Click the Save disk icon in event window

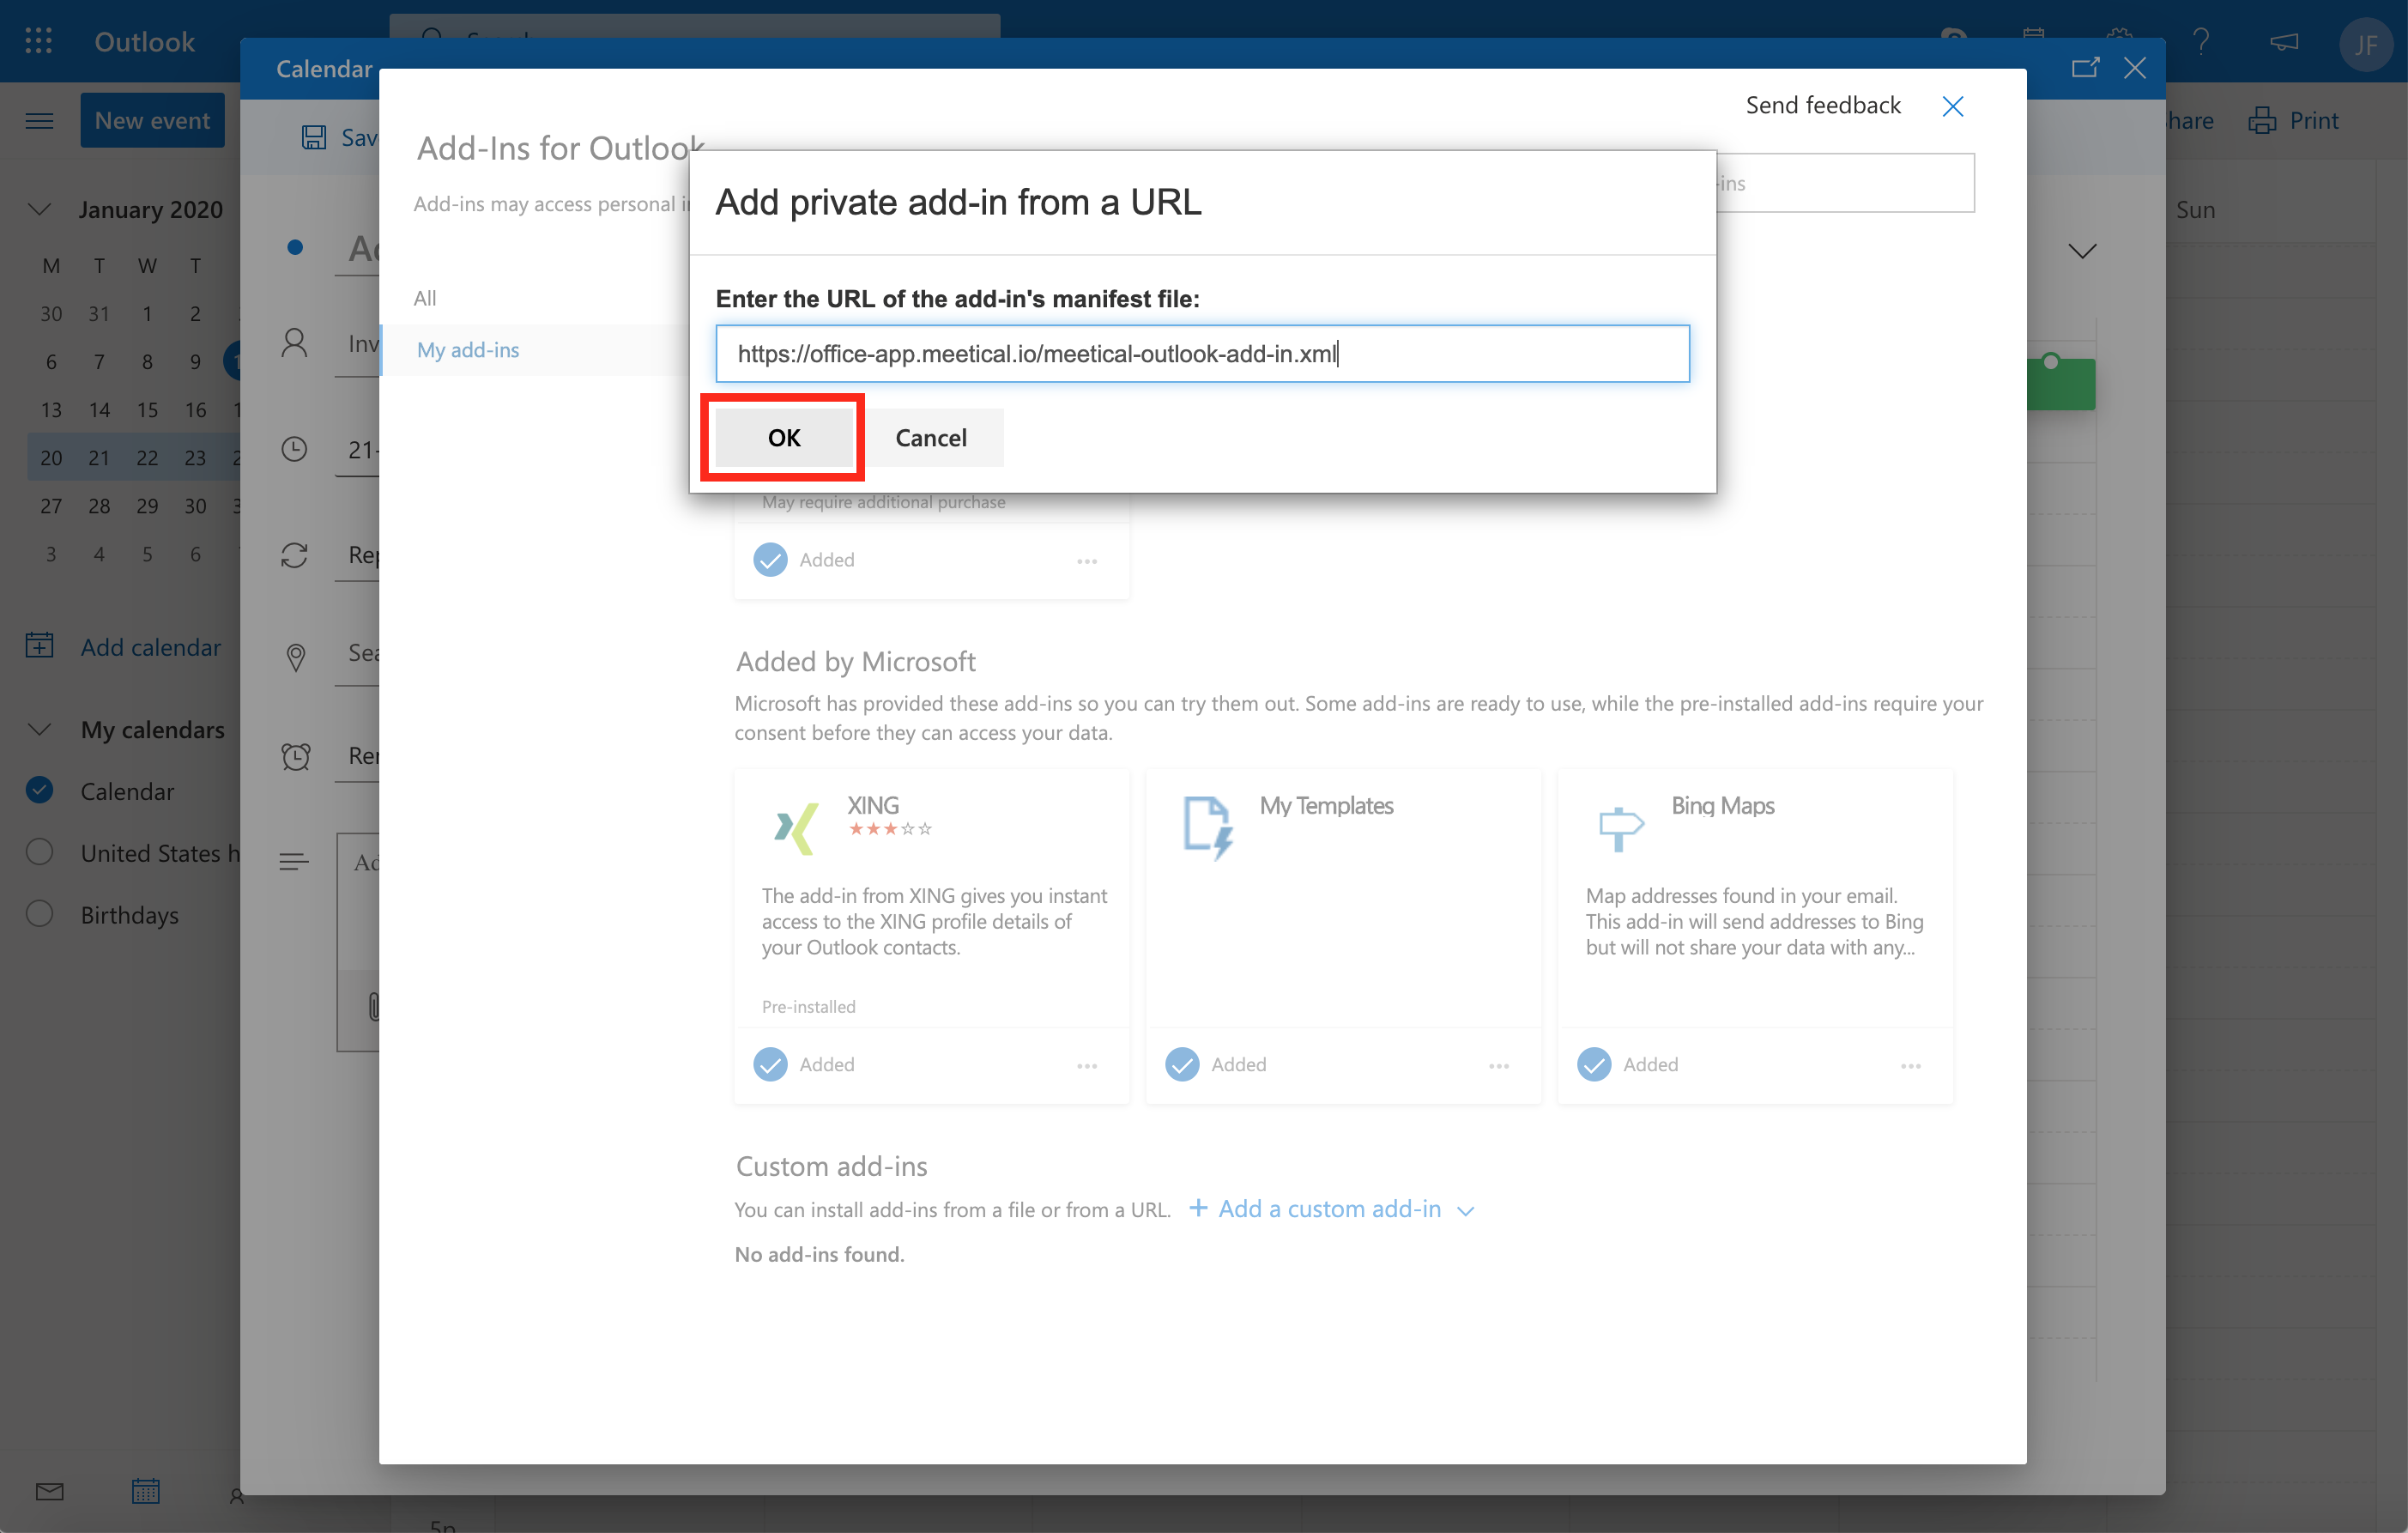tap(314, 137)
